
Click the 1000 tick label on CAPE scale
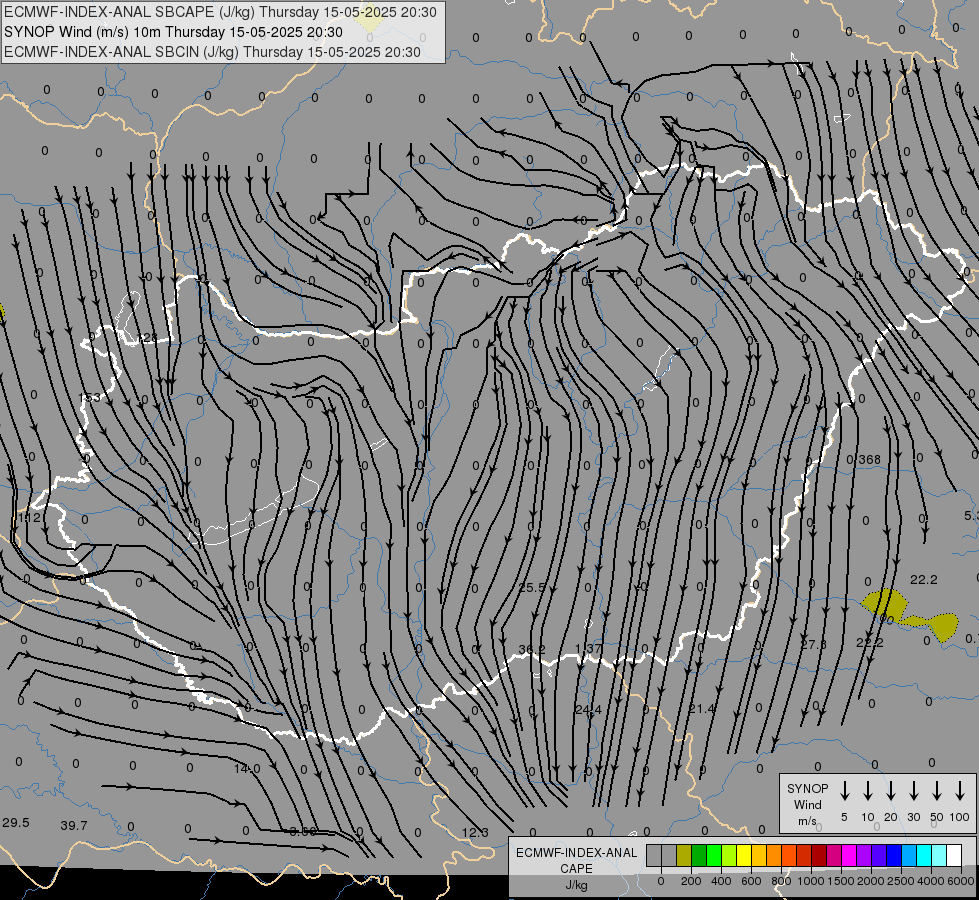811,881
